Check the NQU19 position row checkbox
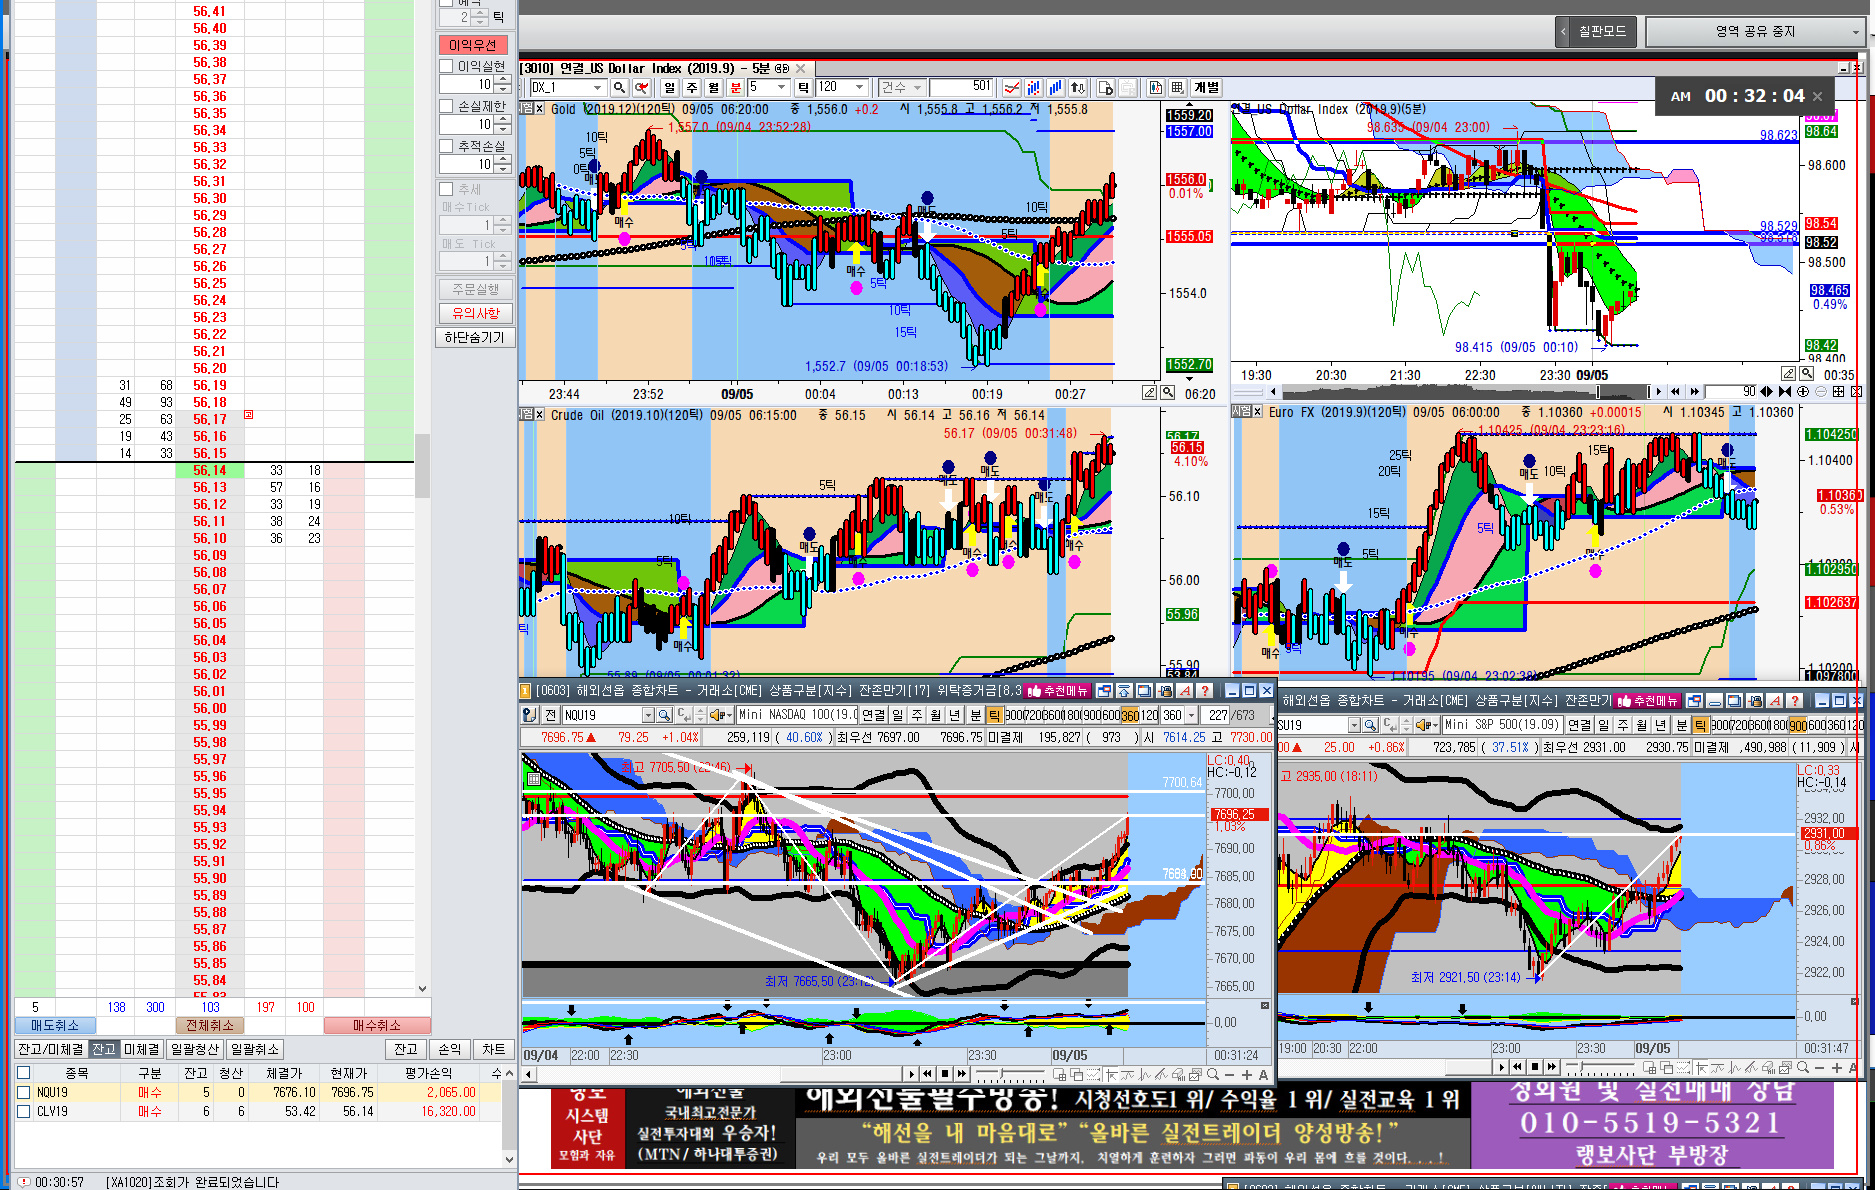Image resolution: width=1875 pixels, height=1190 pixels. point(24,1093)
